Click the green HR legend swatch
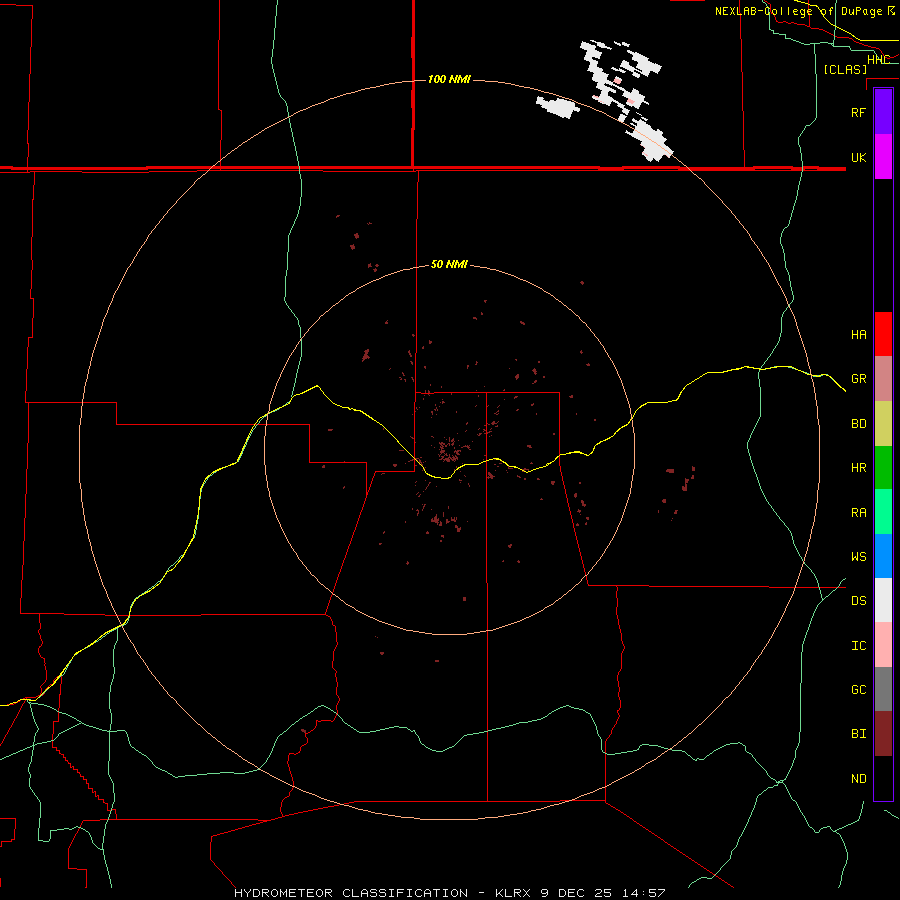Viewport: 900px width, 900px height. tap(883, 468)
